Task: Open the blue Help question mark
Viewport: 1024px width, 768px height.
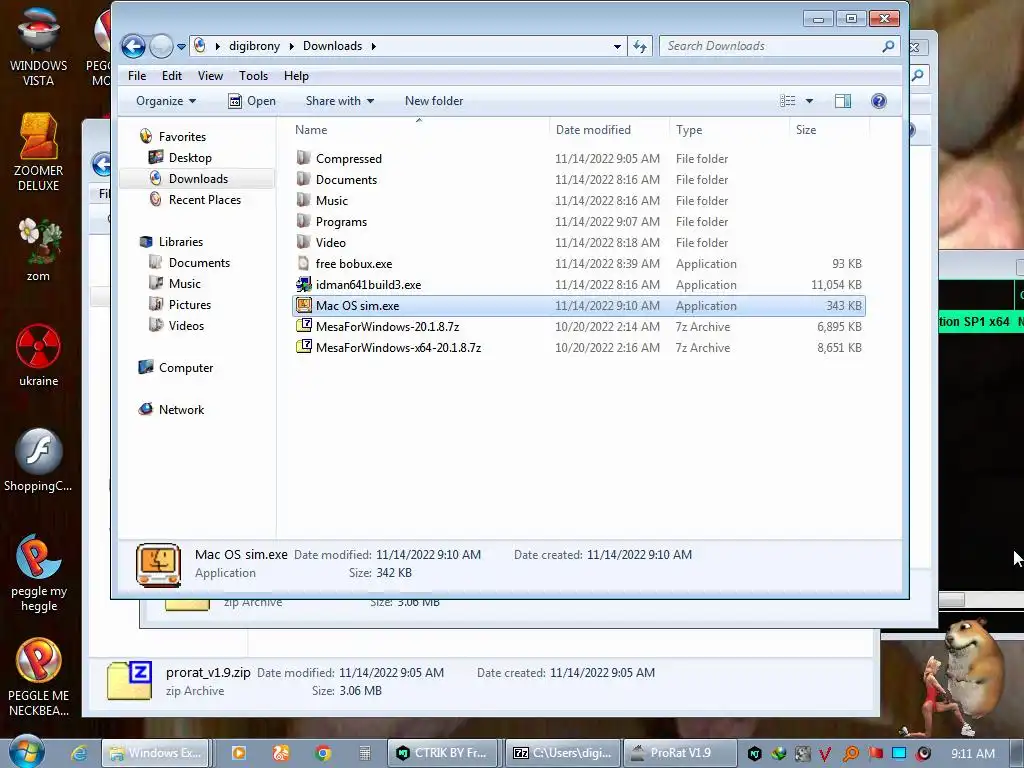Action: tap(879, 101)
